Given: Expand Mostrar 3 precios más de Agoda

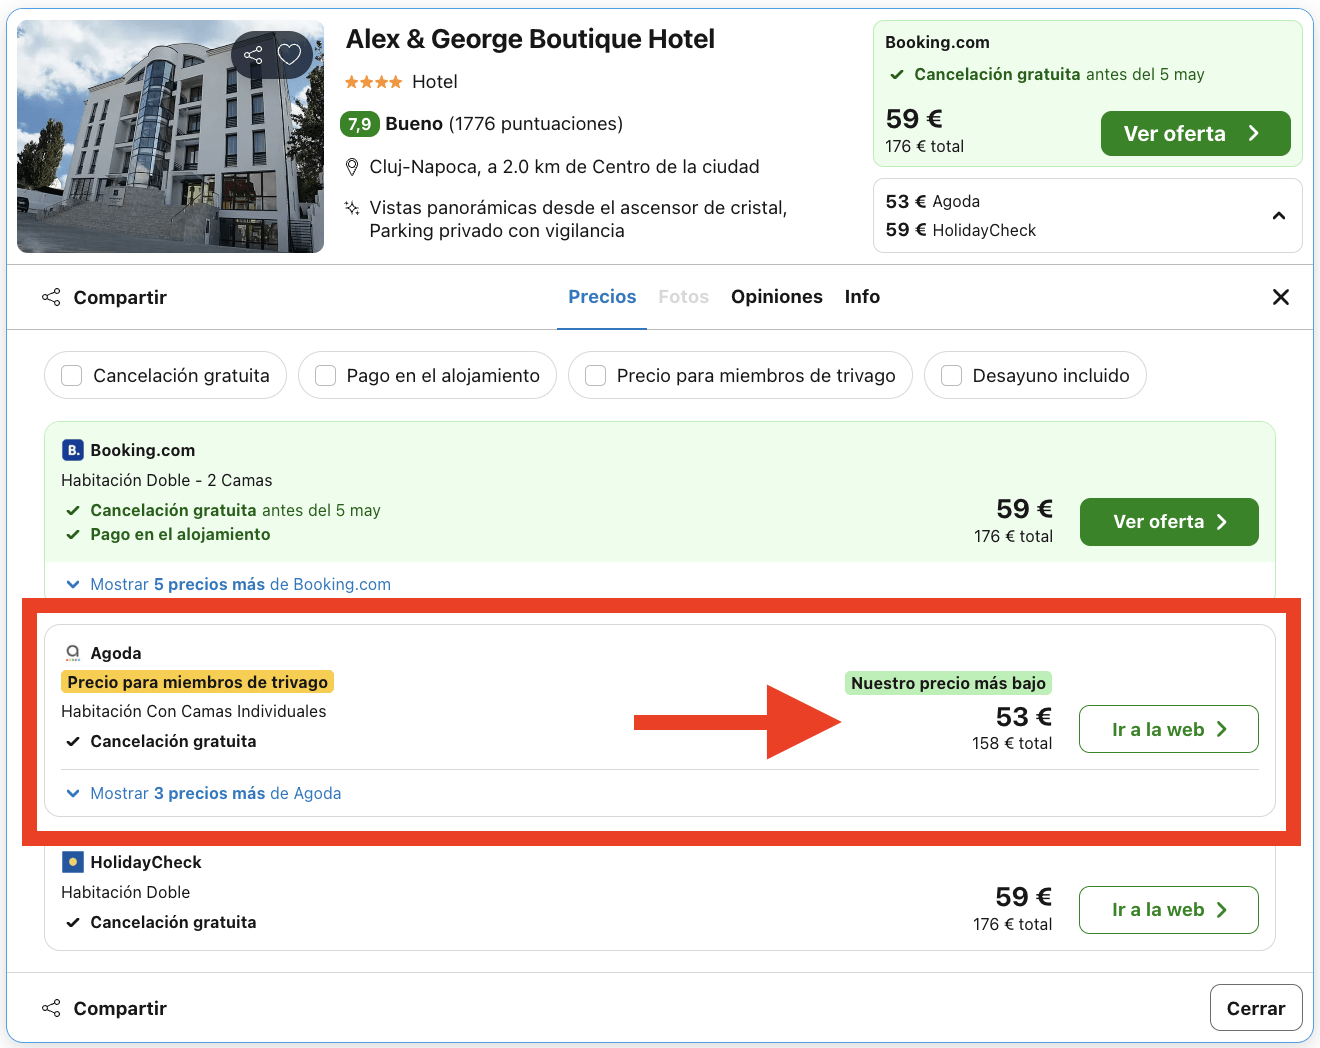Looking at the screenshot, I should pyautogui.click(x=203, y=793).
